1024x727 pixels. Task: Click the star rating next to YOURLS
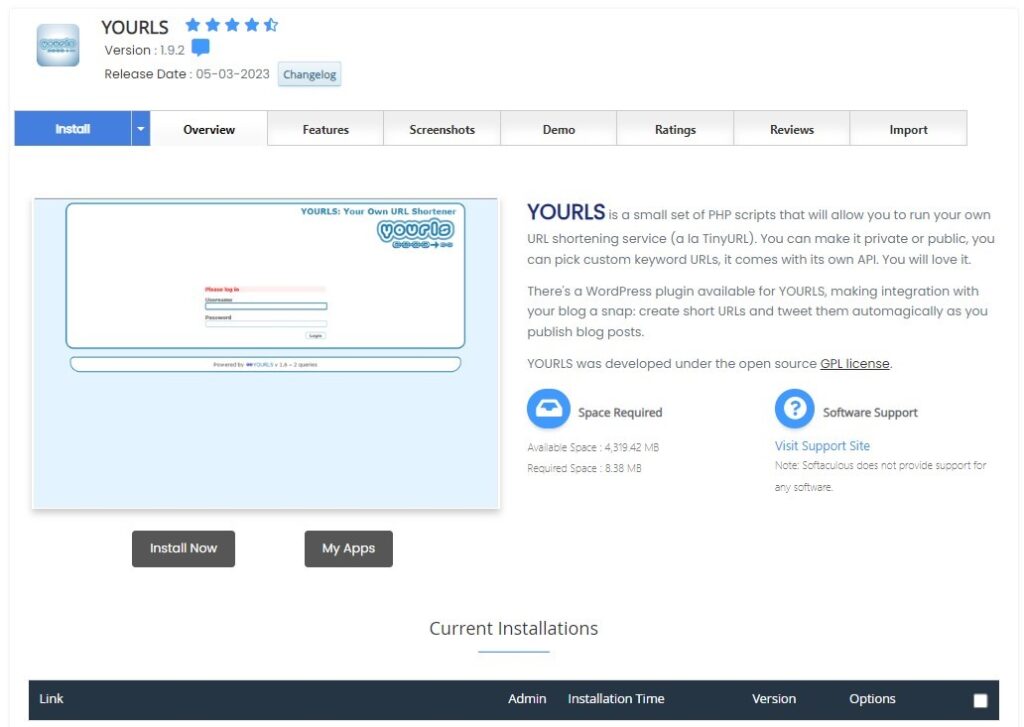pos(232,25)
